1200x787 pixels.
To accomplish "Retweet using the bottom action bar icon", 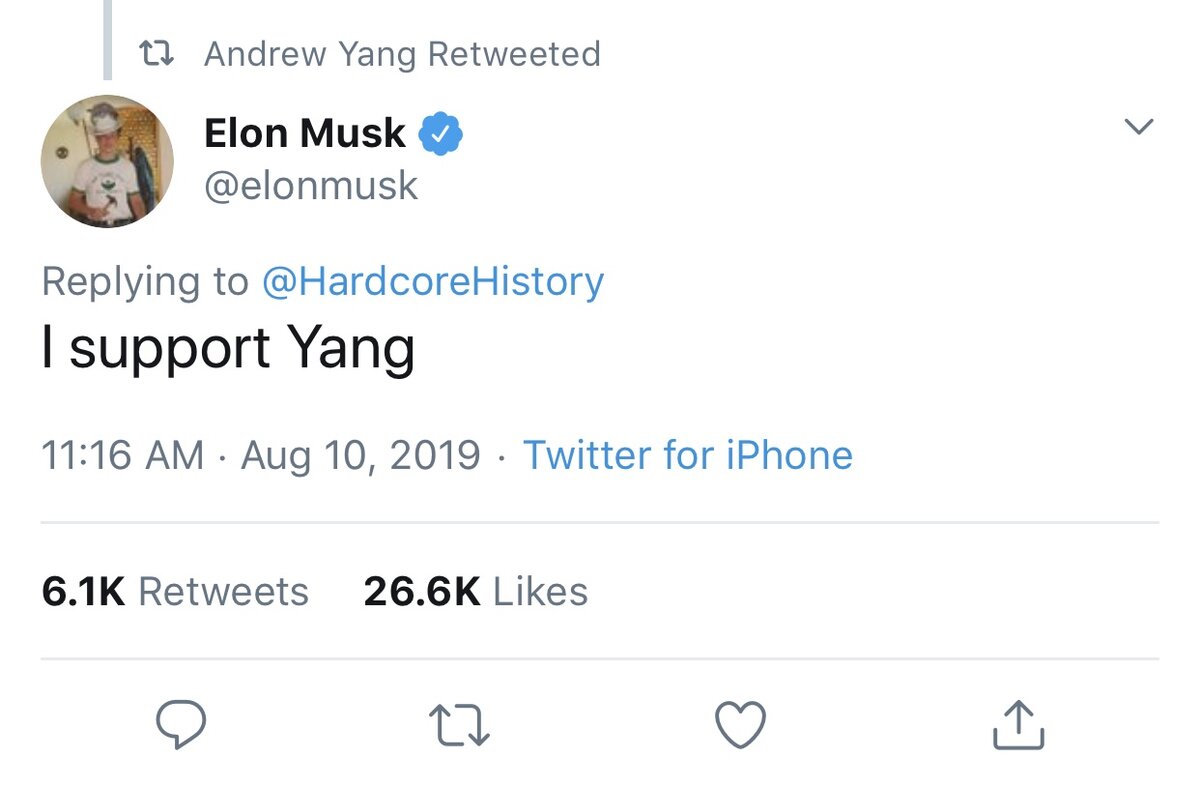I will [x=459, y=725].
